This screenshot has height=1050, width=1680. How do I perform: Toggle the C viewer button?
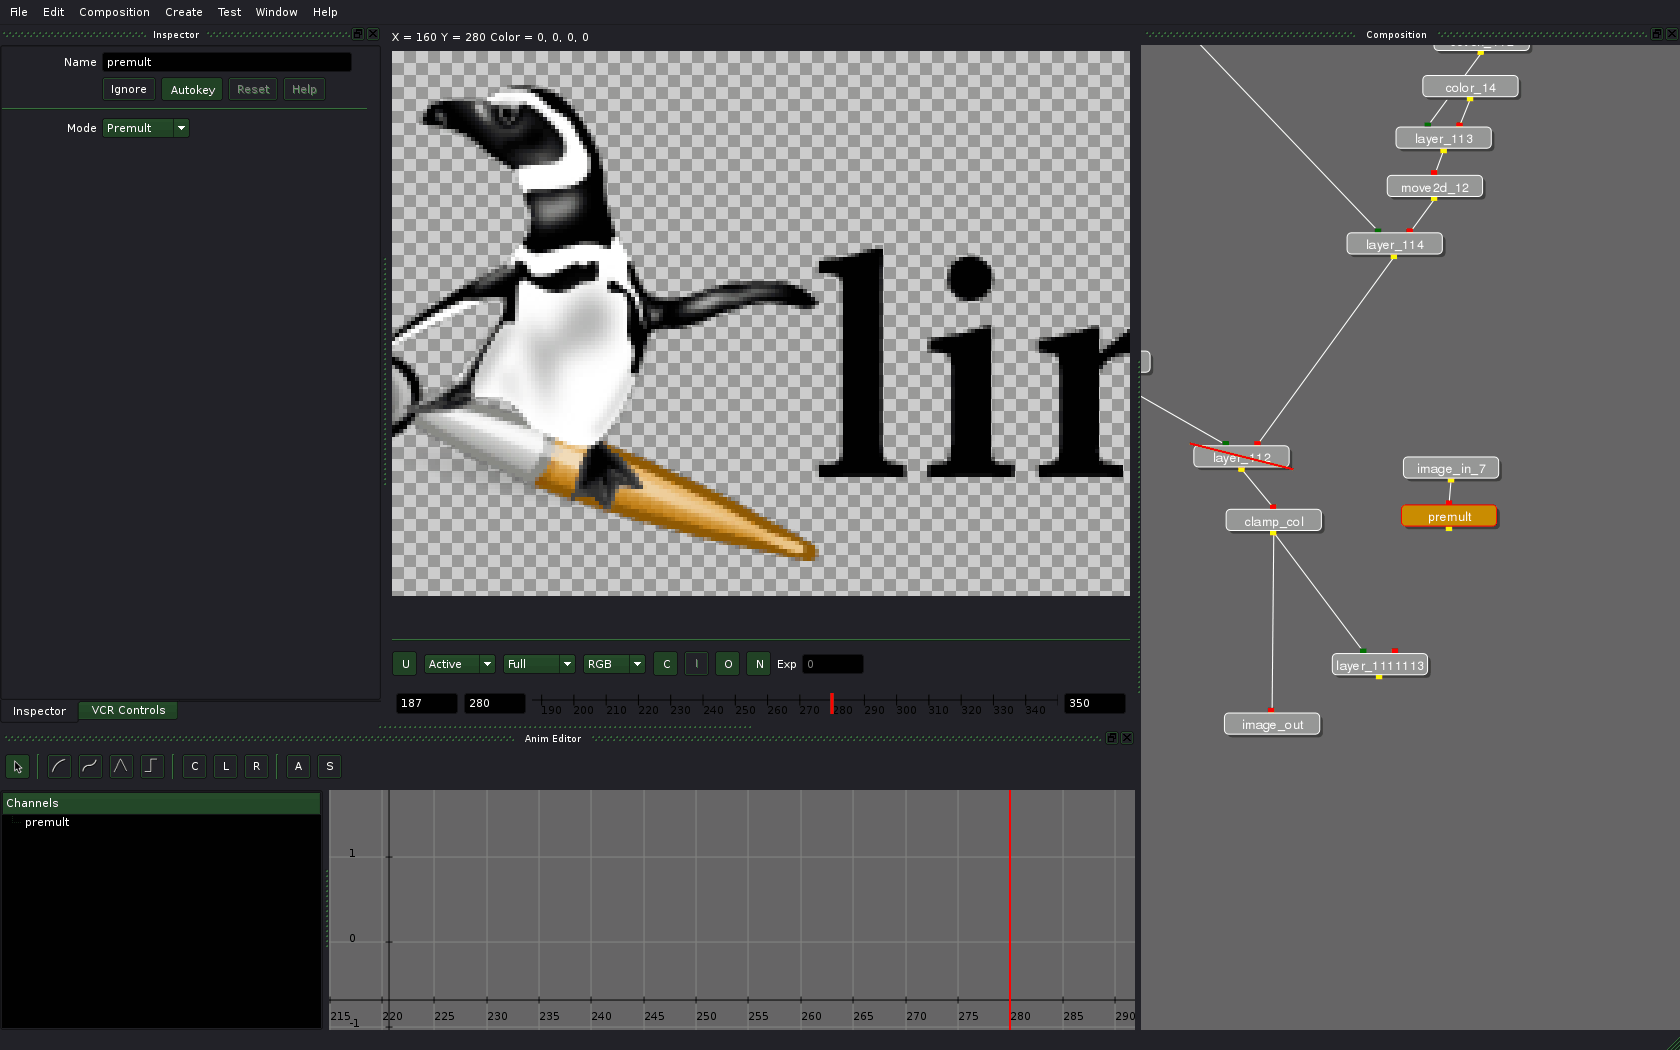coord(666,664)
